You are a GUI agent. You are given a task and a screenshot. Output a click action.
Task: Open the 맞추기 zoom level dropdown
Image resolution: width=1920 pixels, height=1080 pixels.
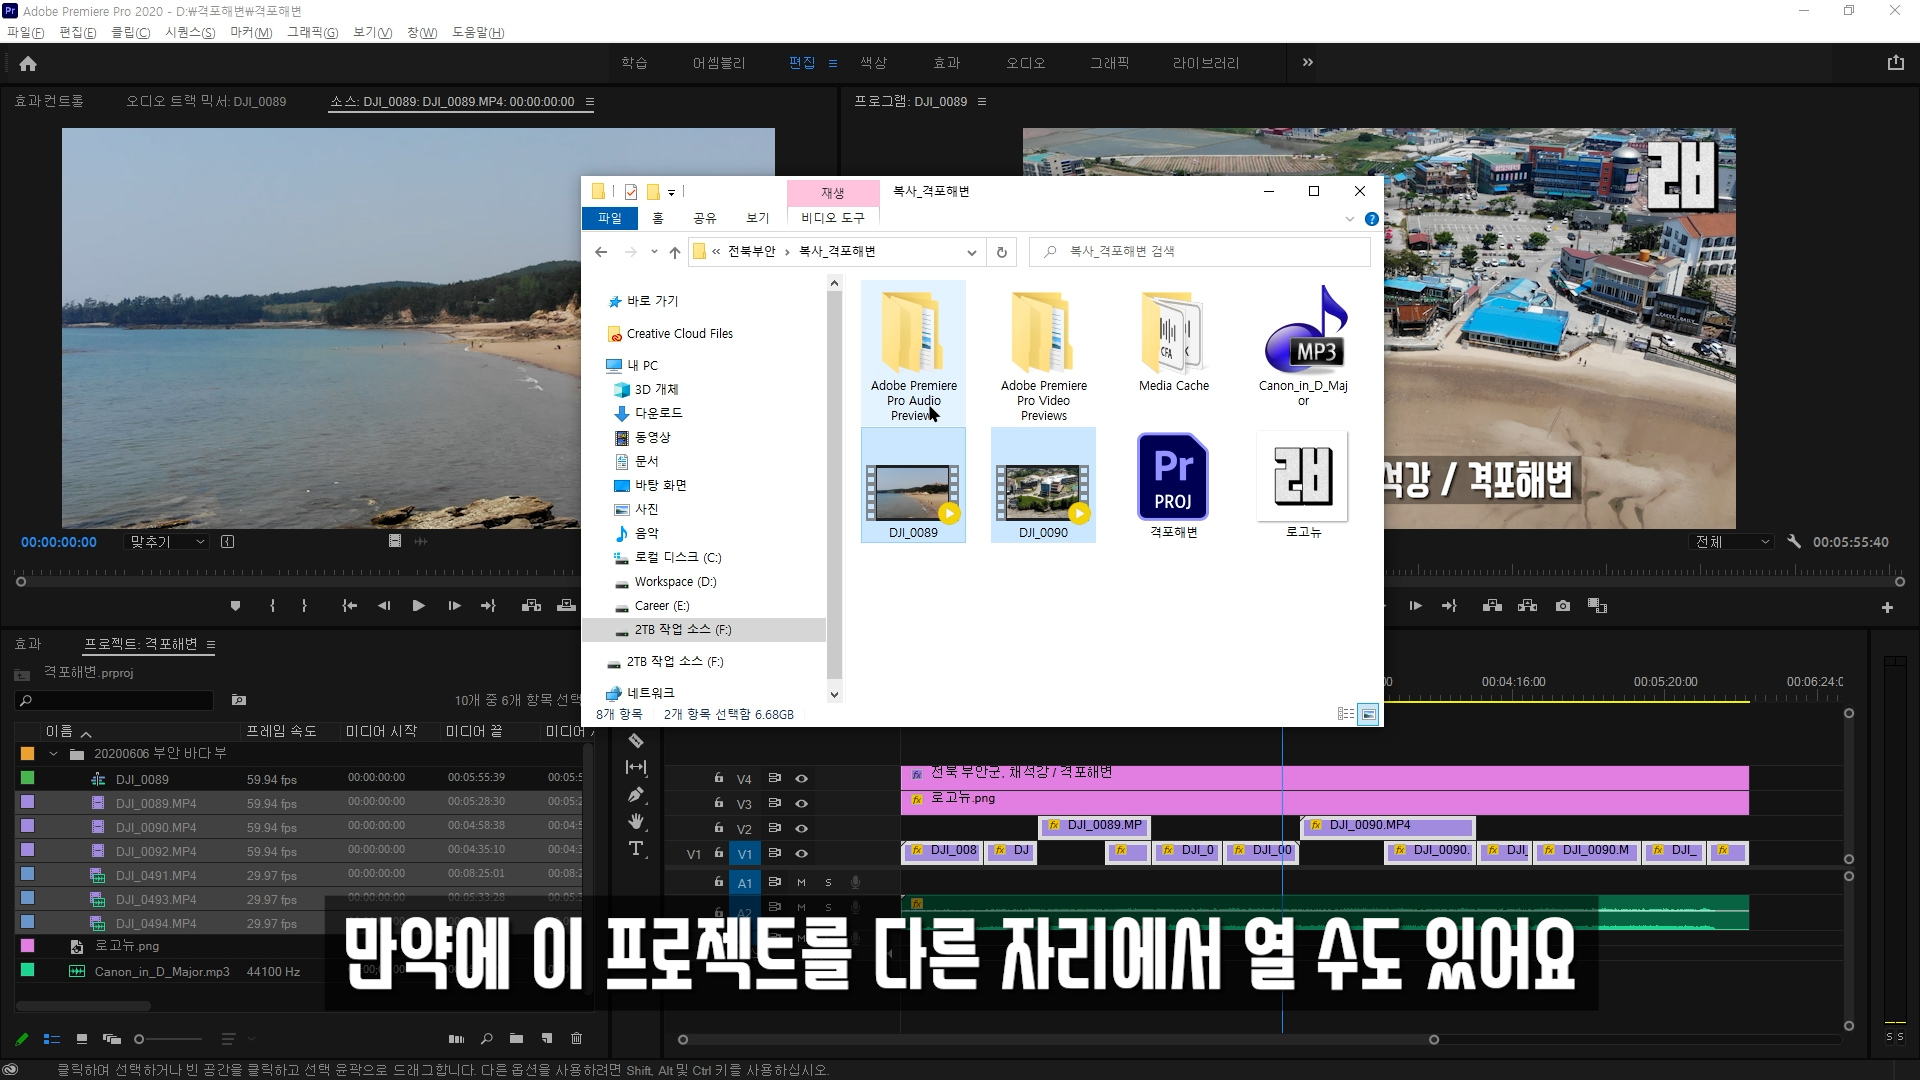click(x=167, y=542)
